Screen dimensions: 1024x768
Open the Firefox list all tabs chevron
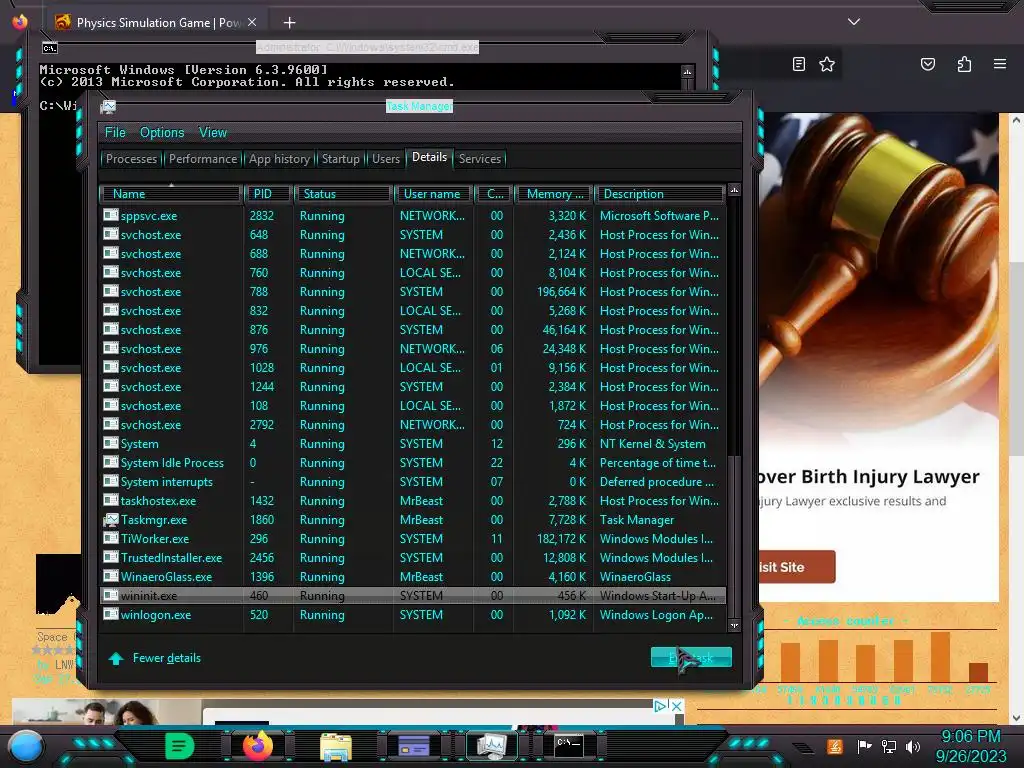854,22
